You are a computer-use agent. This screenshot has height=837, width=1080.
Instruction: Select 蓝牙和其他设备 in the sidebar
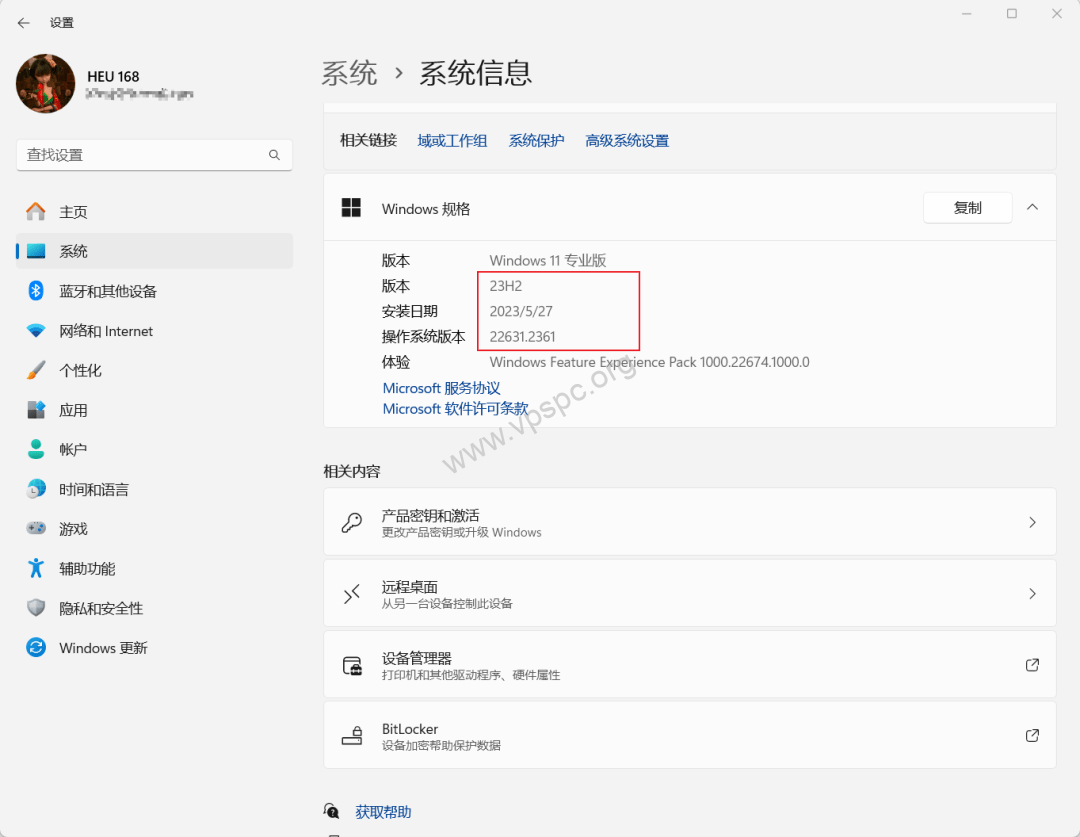154,291
